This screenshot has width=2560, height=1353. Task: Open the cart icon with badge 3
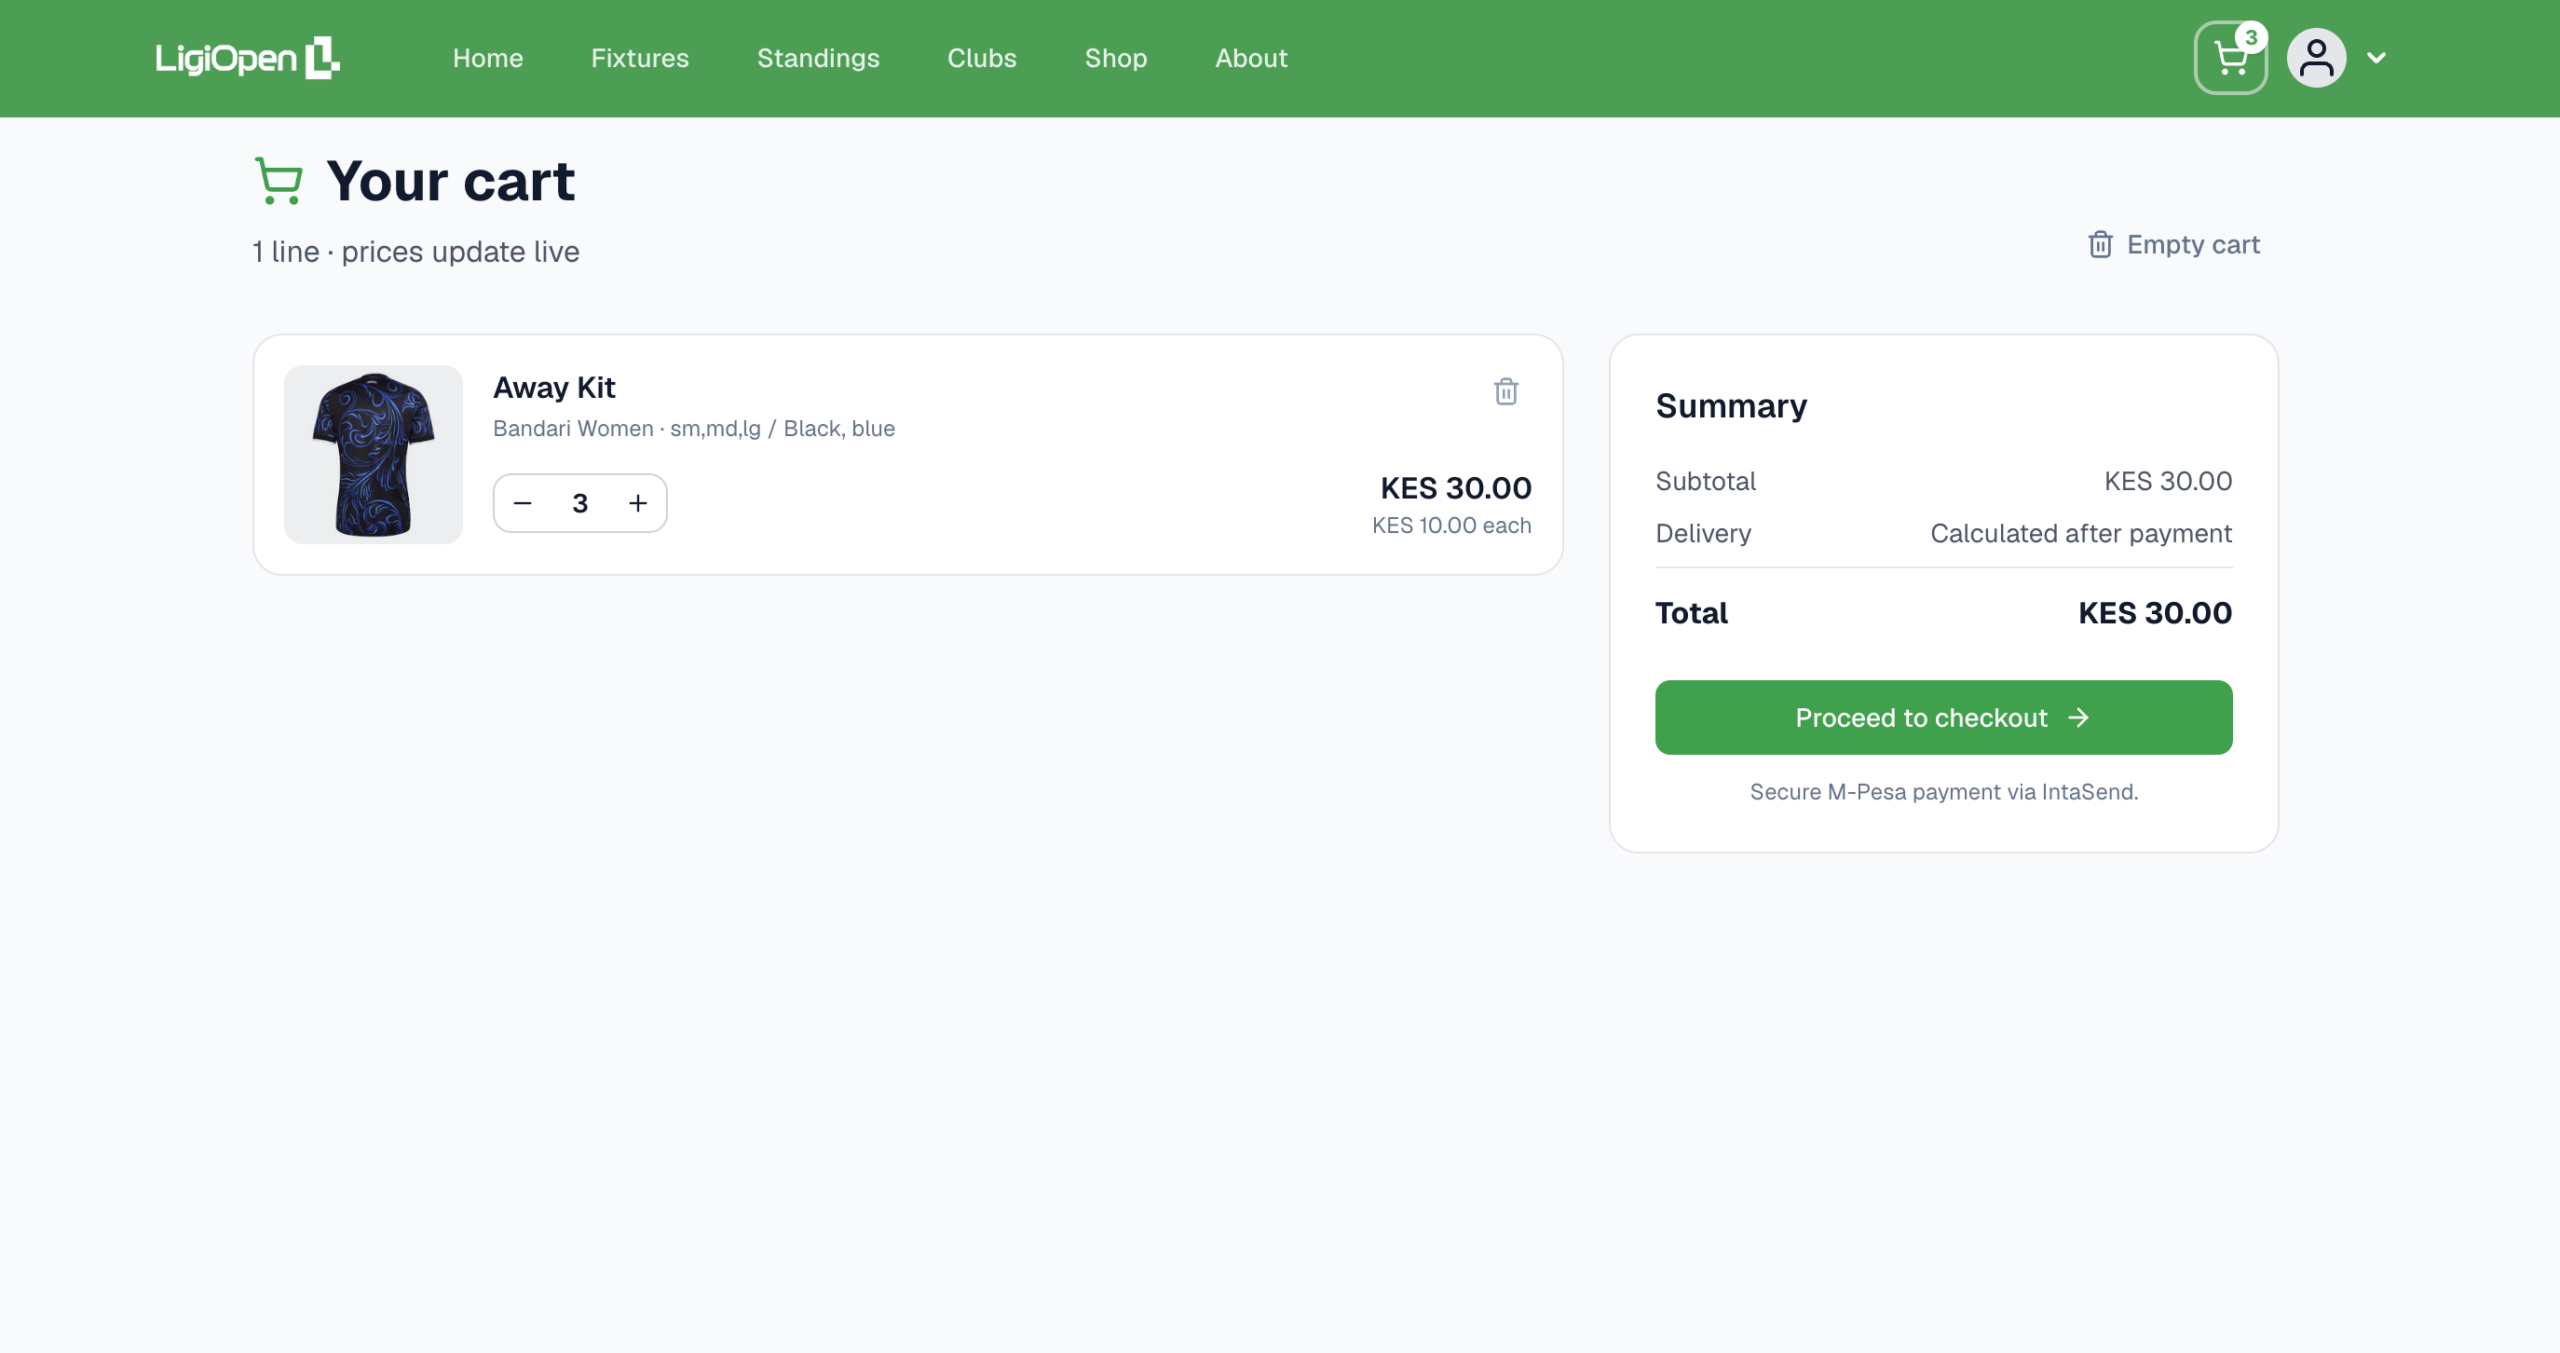click(x=2230, y=58)
